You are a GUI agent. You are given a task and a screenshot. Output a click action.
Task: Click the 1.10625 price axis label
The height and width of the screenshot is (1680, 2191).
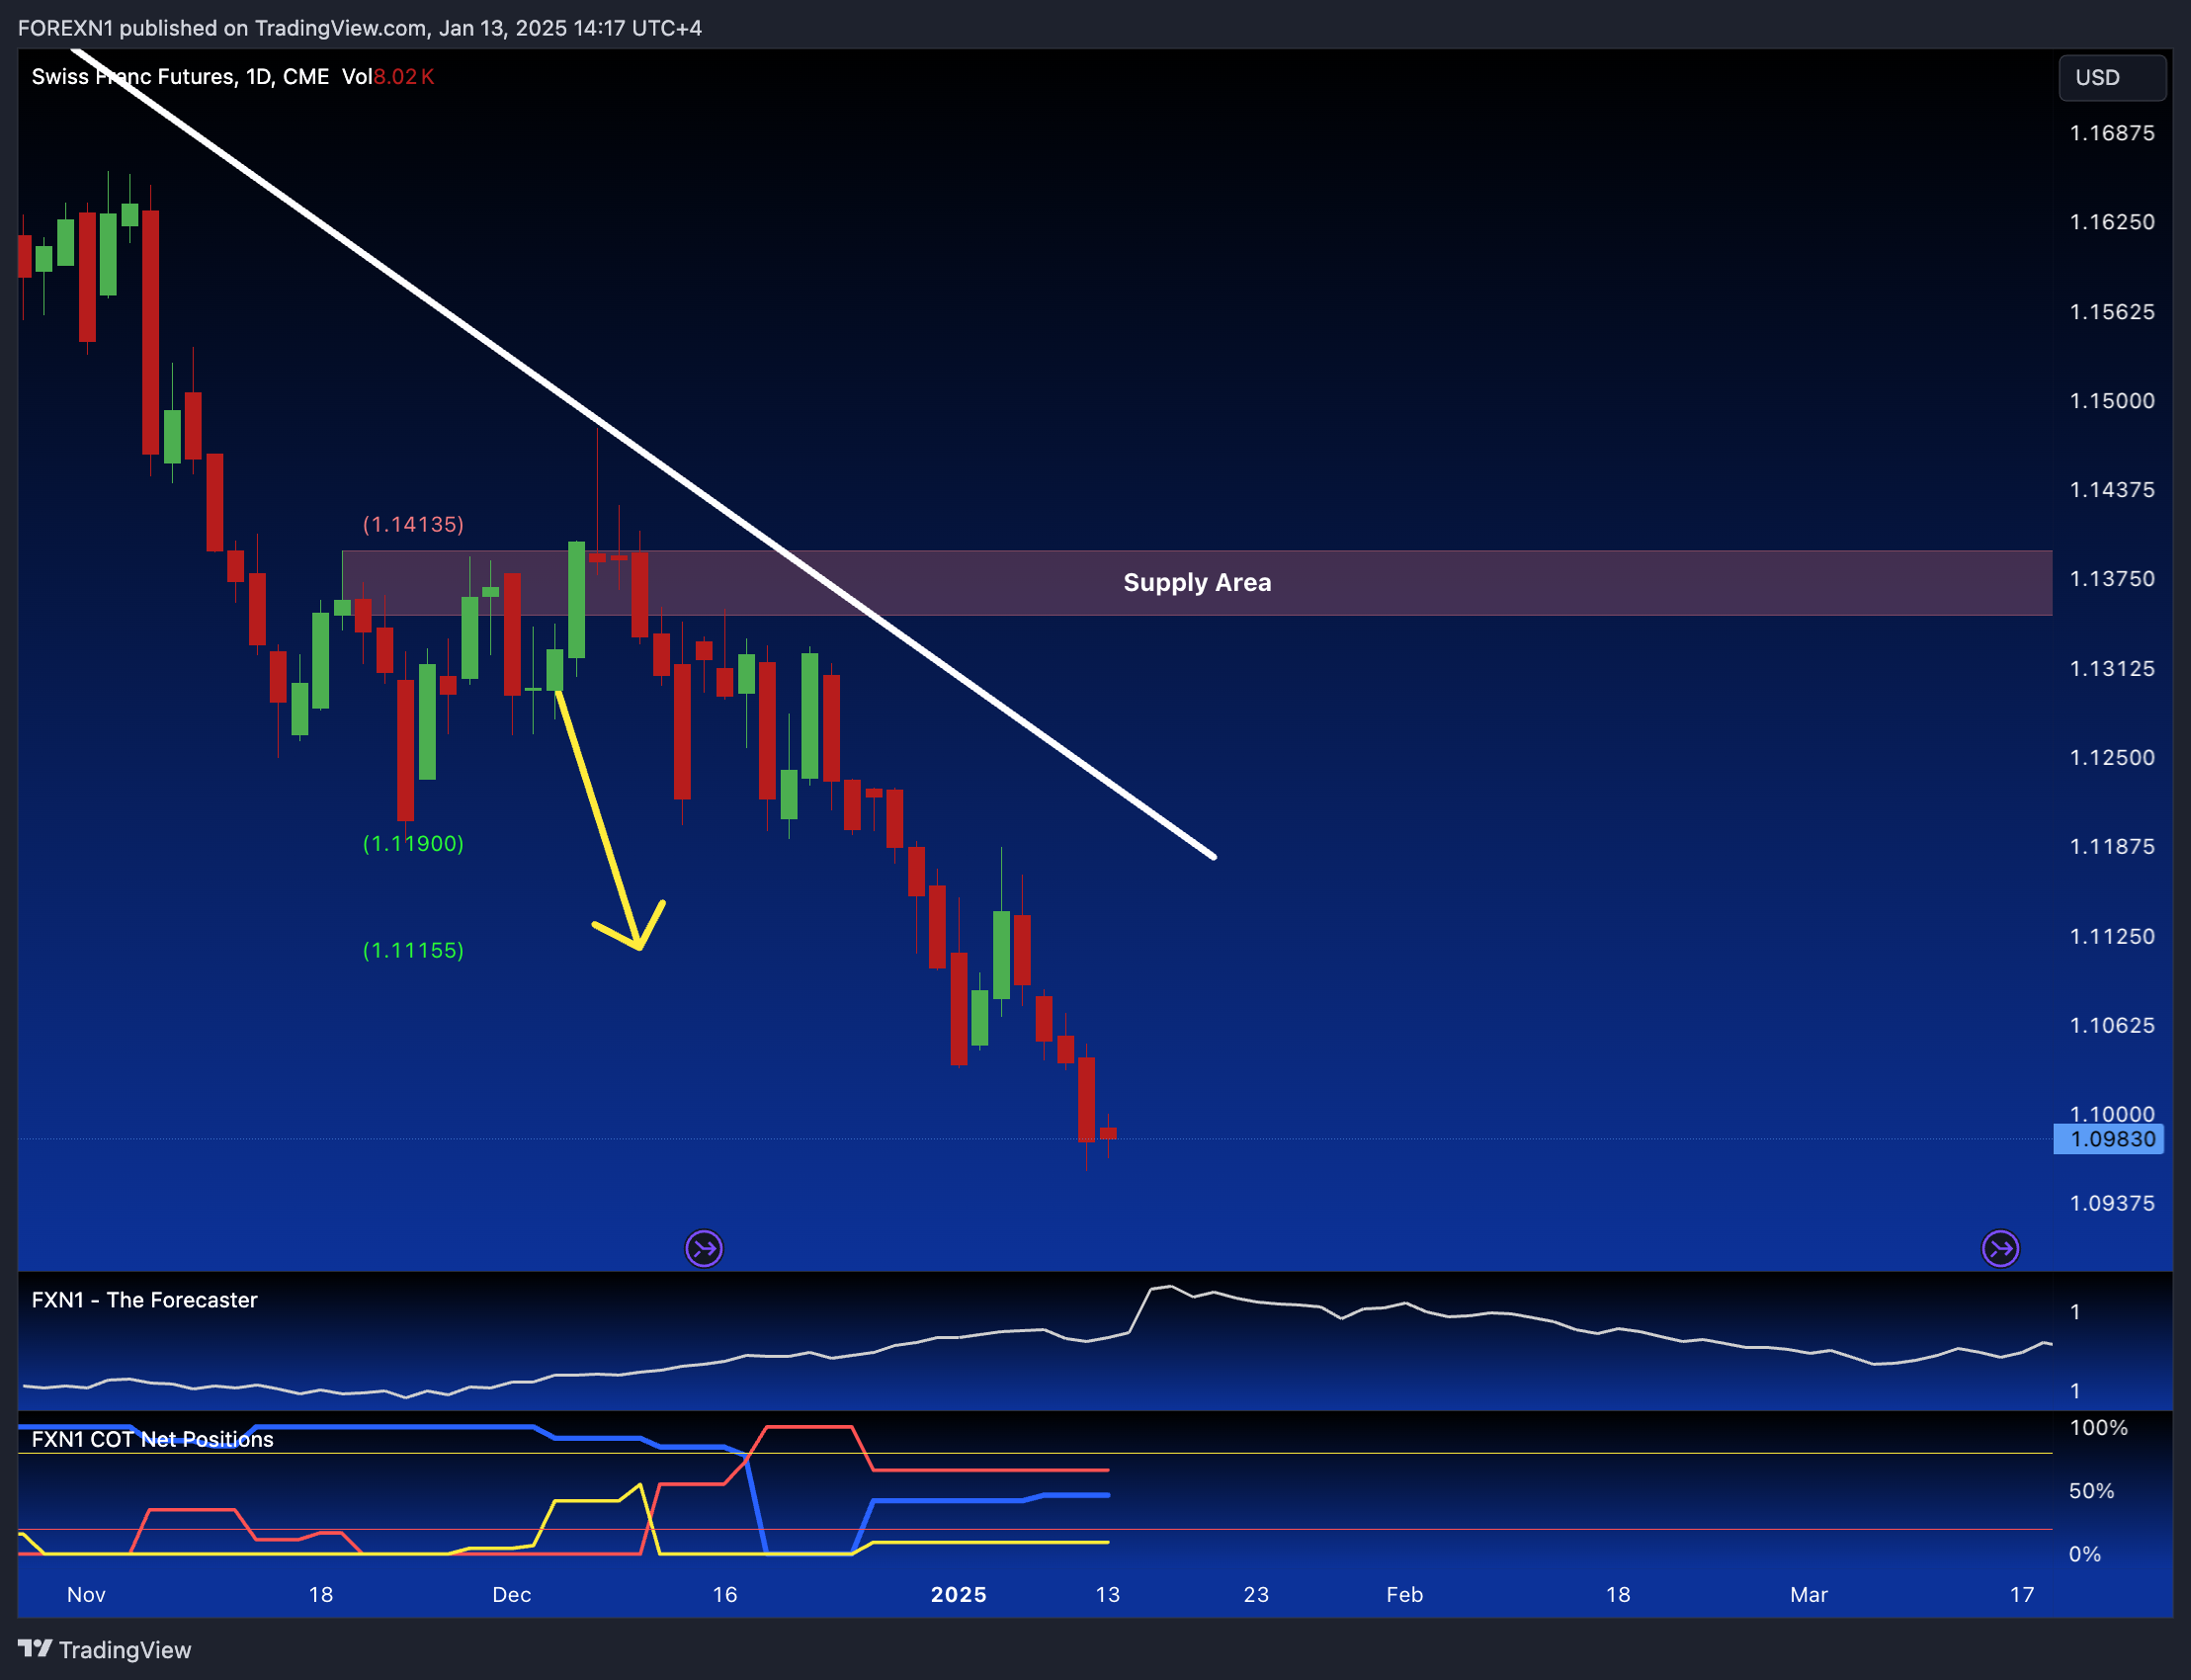coord(2112,1025)
